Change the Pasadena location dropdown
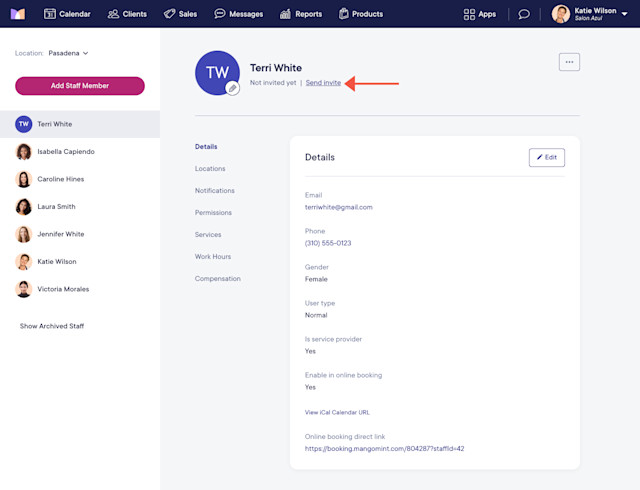 click(x=68, y=53)
